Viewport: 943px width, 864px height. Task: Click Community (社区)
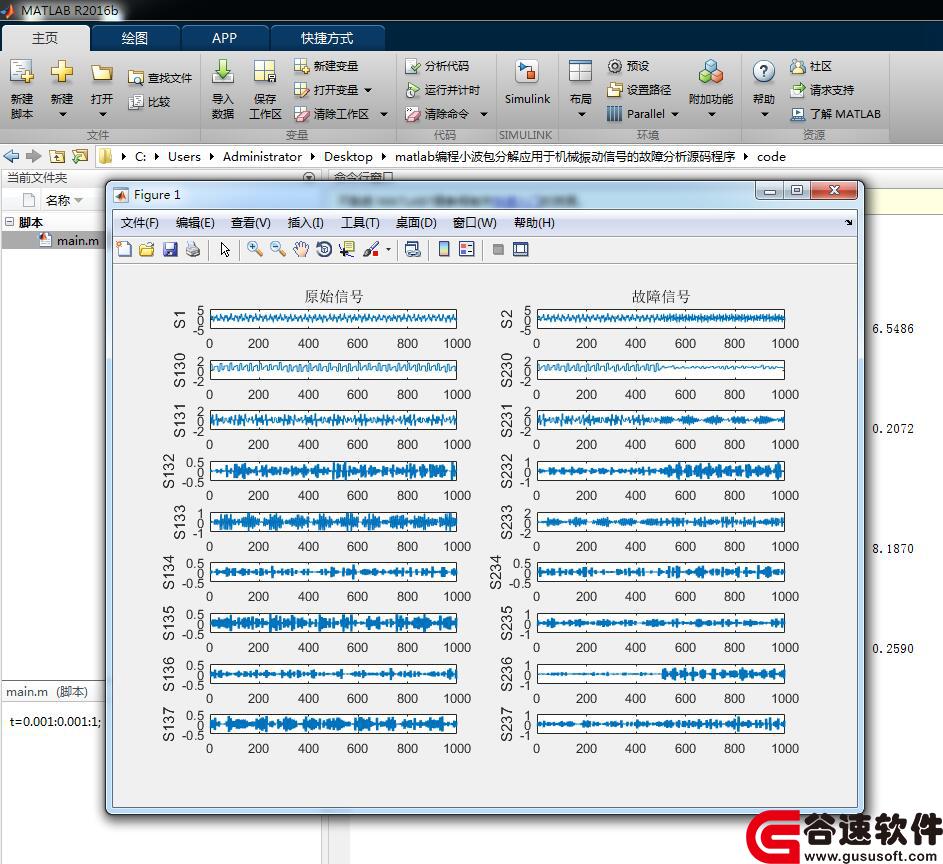[811, 66]
